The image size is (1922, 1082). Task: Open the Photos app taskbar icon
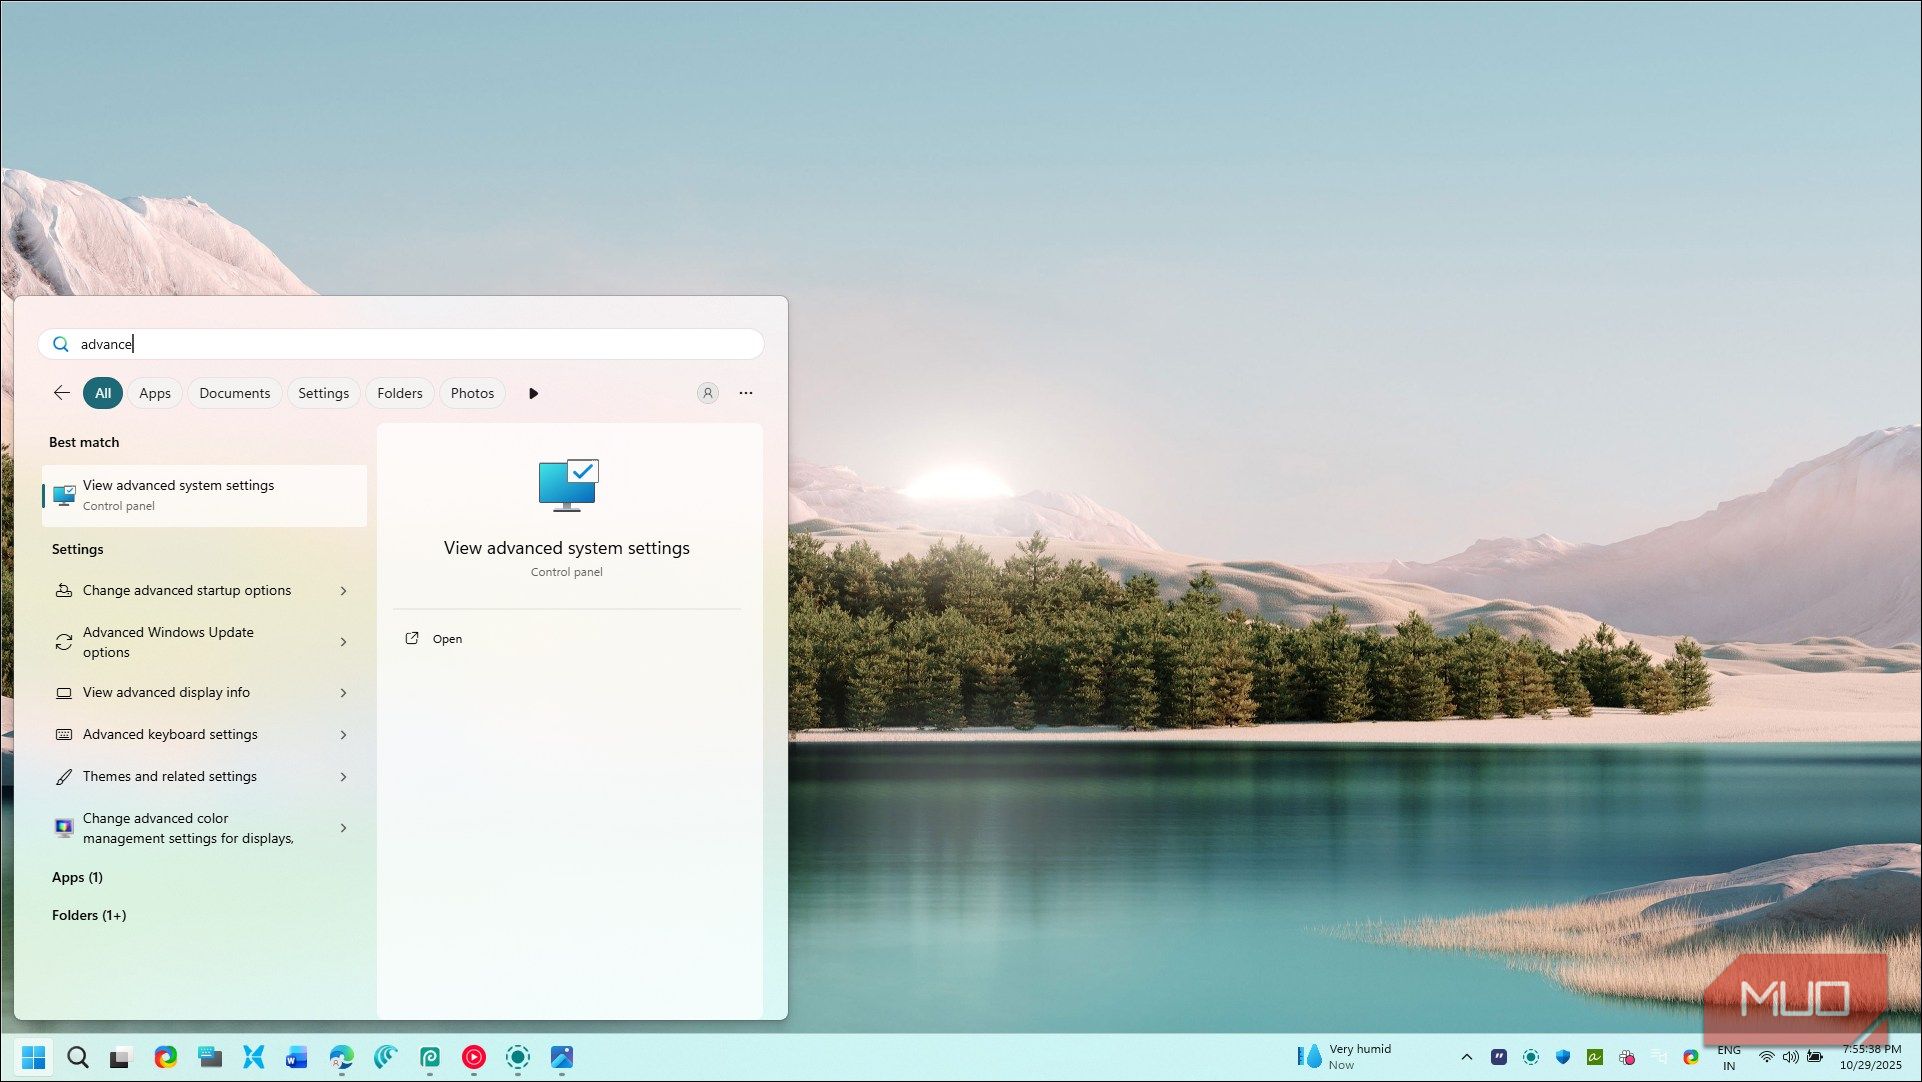coord(562,1057)
